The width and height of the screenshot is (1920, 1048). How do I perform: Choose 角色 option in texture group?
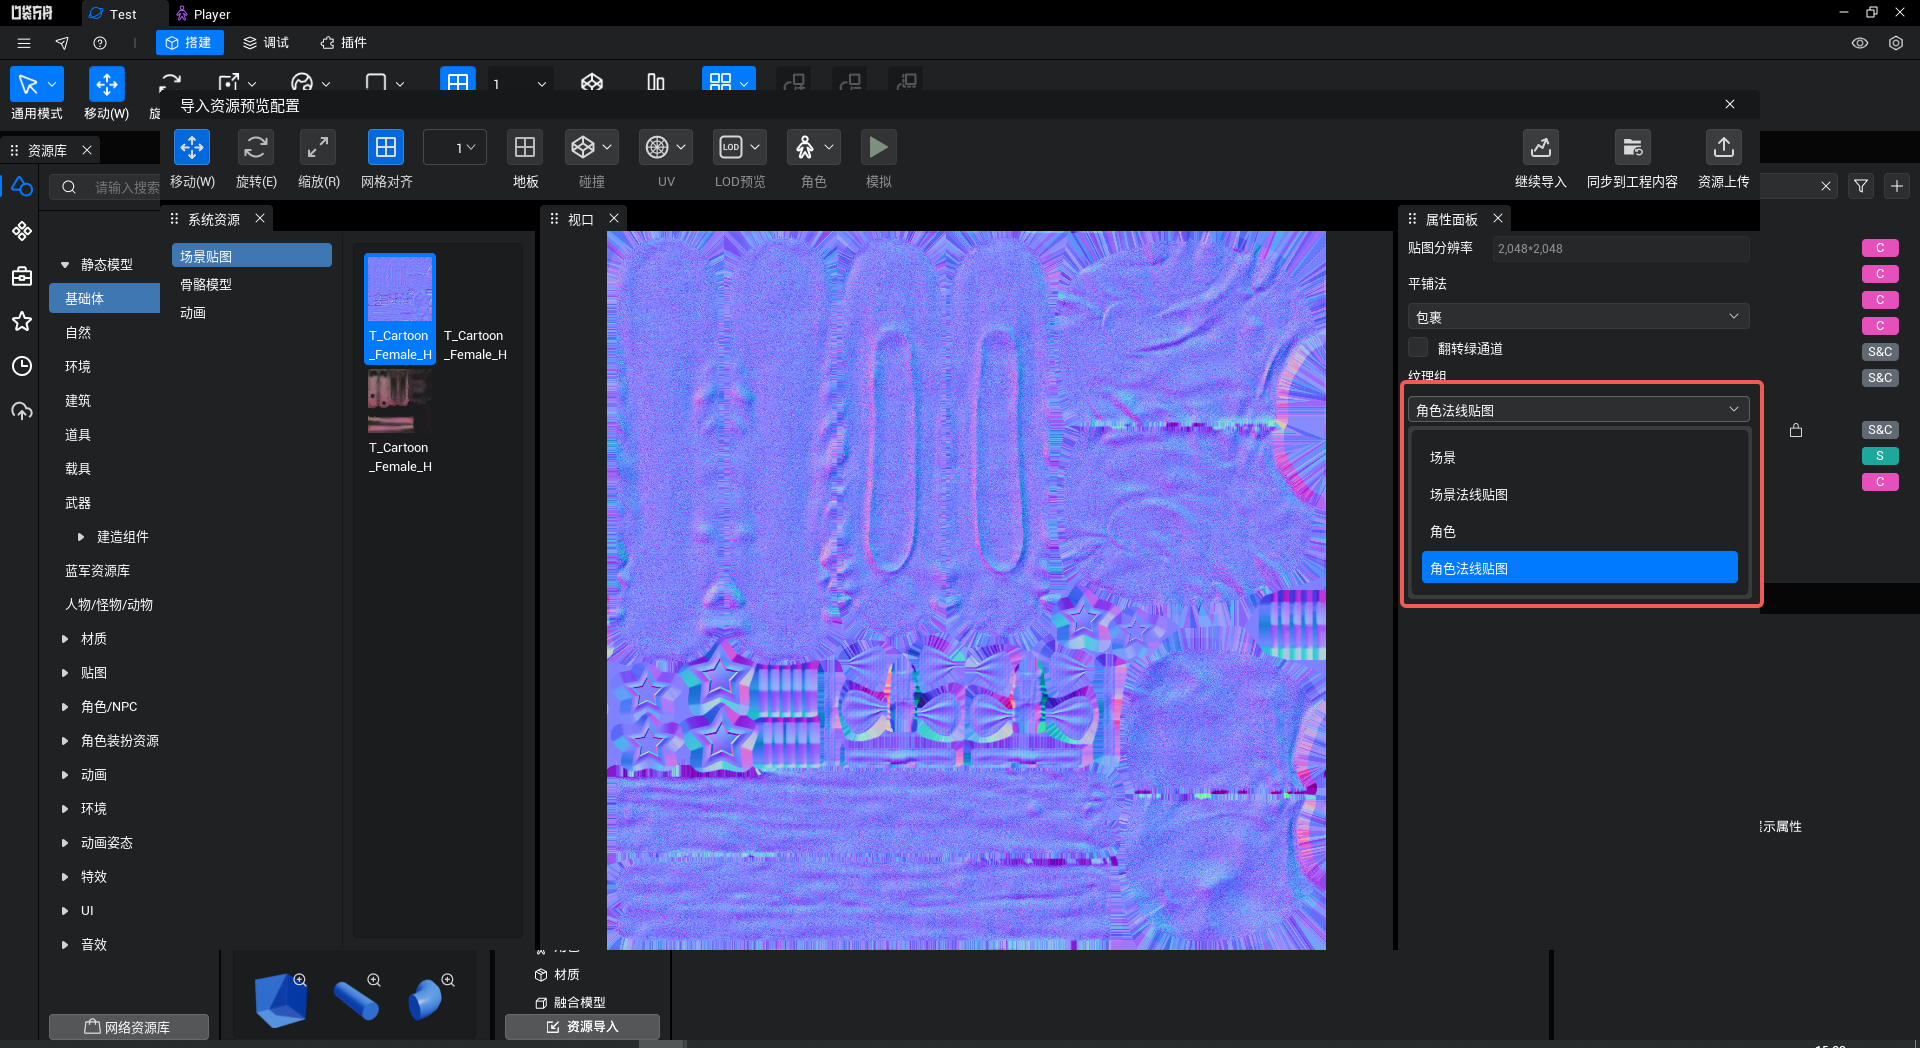[1579, 532]
